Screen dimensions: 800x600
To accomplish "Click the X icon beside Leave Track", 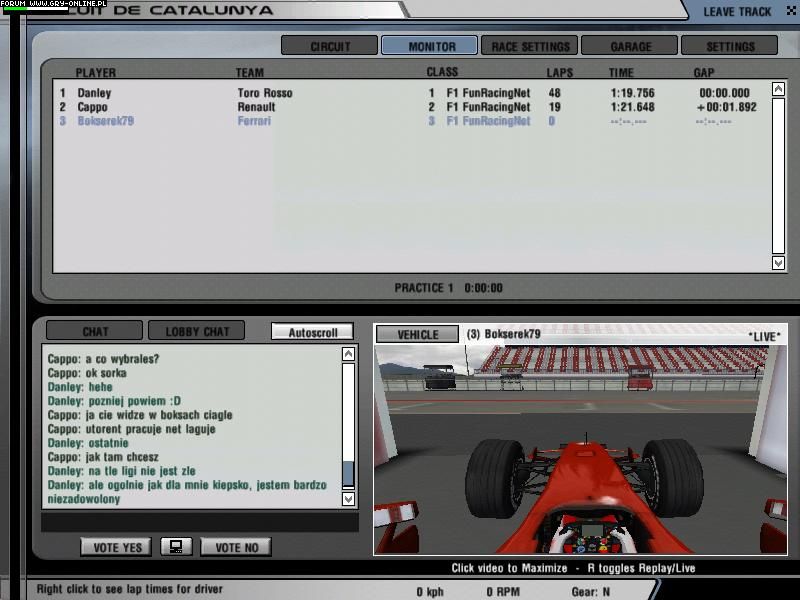I will click(x=791, y=11).
